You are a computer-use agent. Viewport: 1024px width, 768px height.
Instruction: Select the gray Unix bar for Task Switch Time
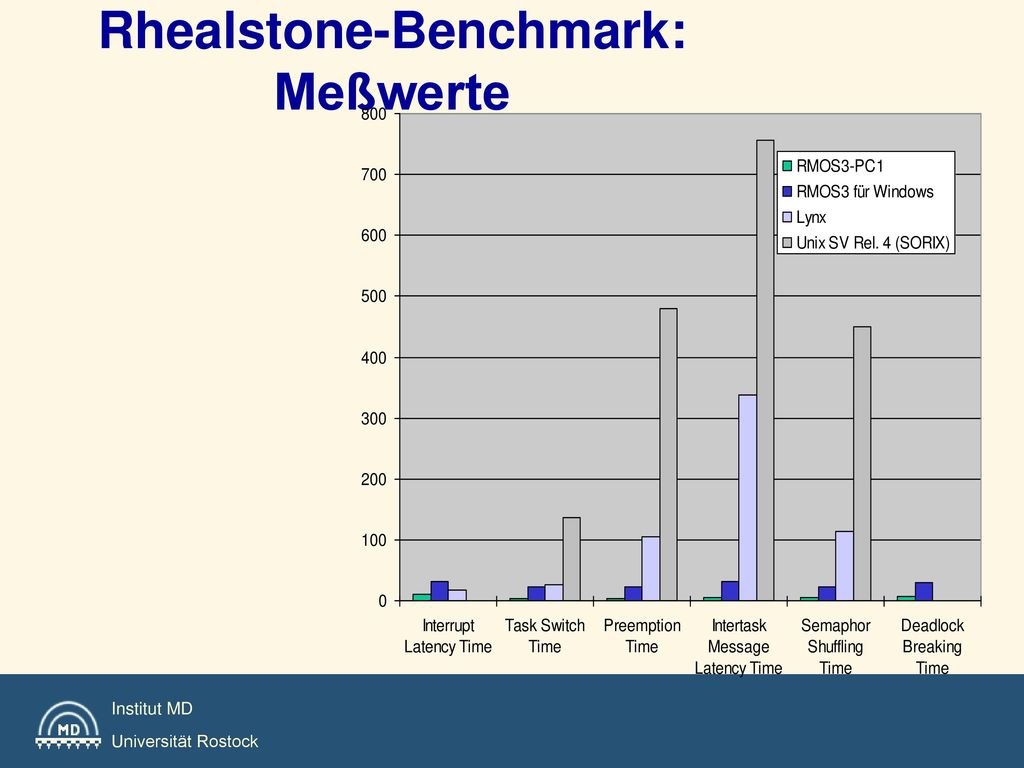pos(571,559)
